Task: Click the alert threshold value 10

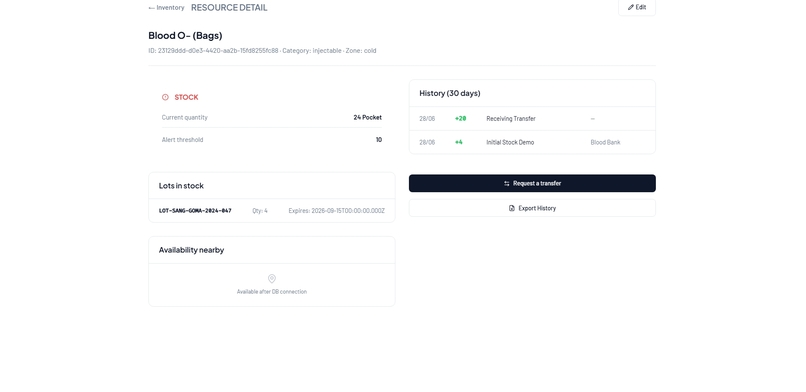Action: coord(379,140)
